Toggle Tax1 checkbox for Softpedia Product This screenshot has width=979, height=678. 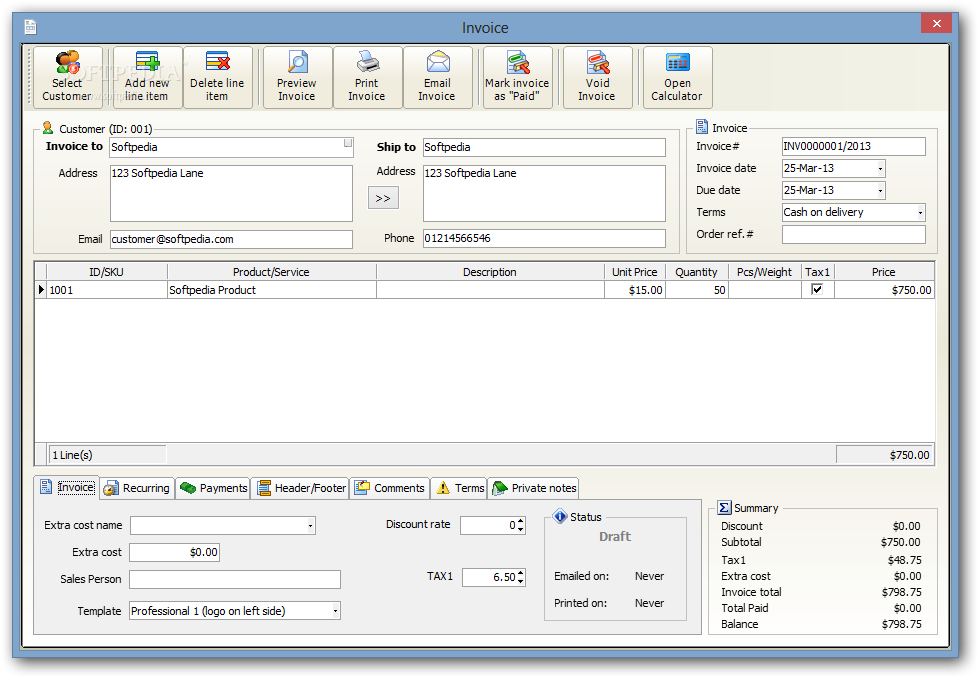pyautogui.click(x=817, y=289)
